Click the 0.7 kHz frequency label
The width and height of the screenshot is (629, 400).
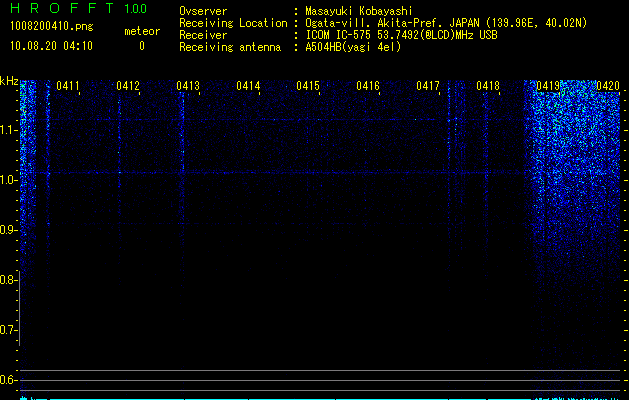(8, 330)
